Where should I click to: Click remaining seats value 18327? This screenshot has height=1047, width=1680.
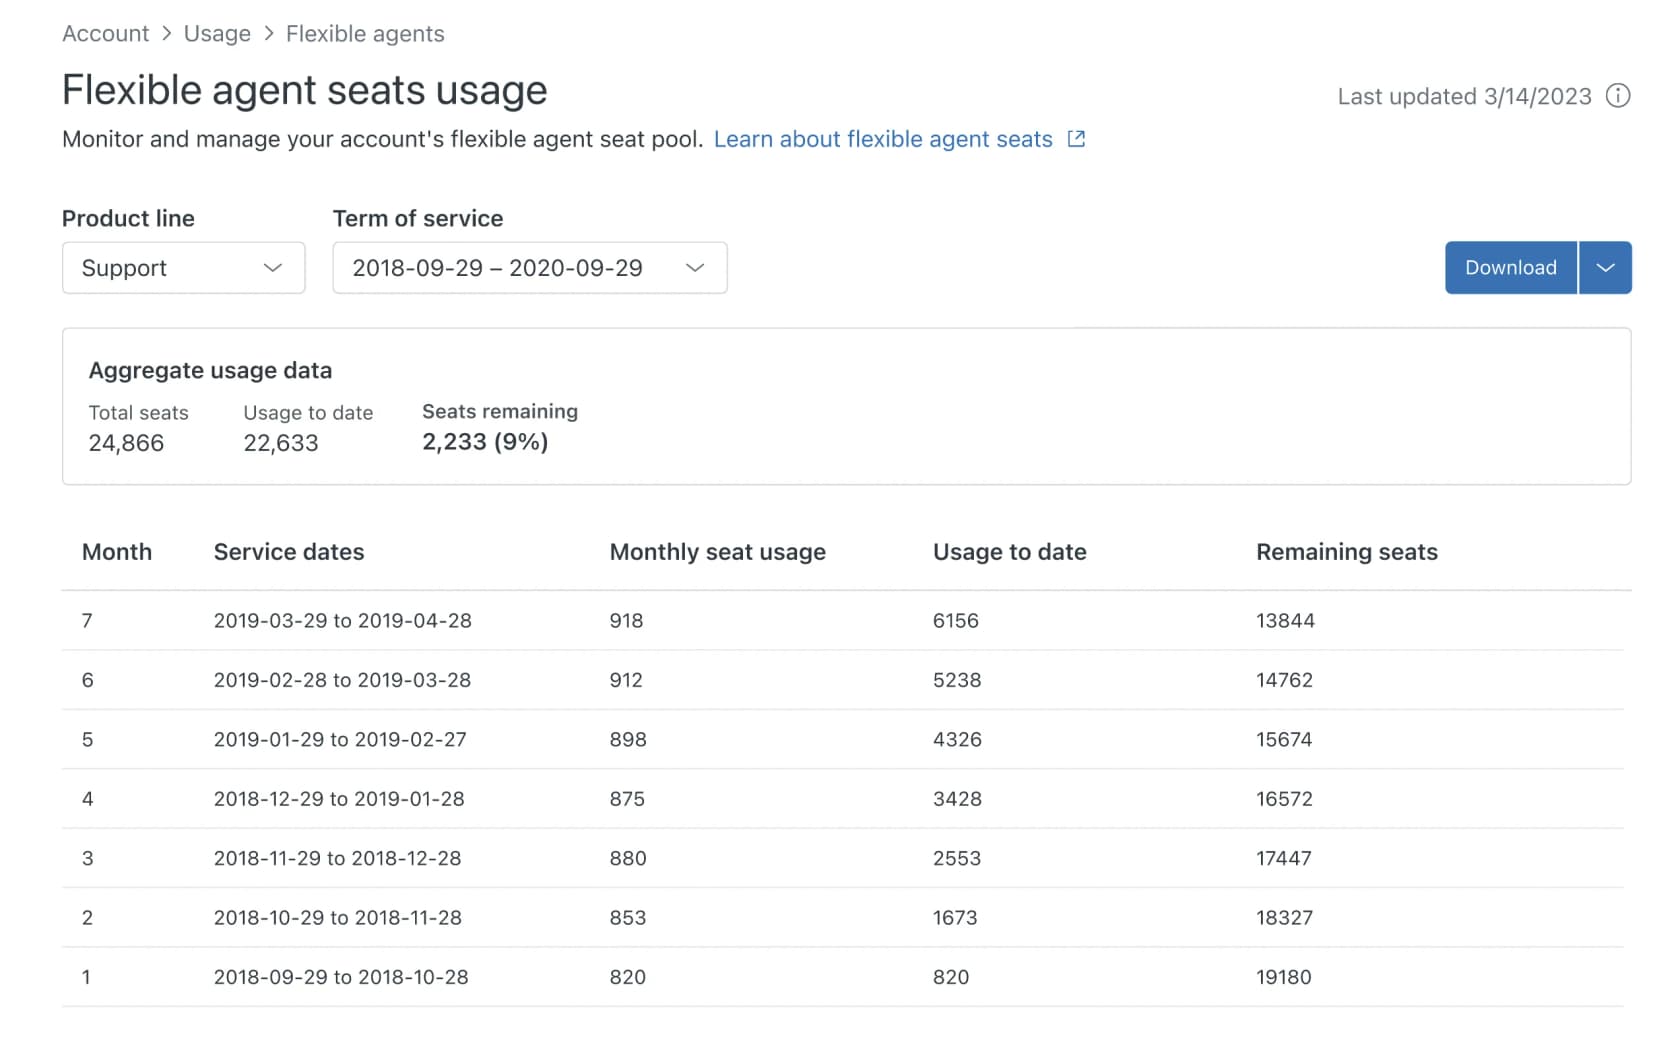(x=1284, y=918)
